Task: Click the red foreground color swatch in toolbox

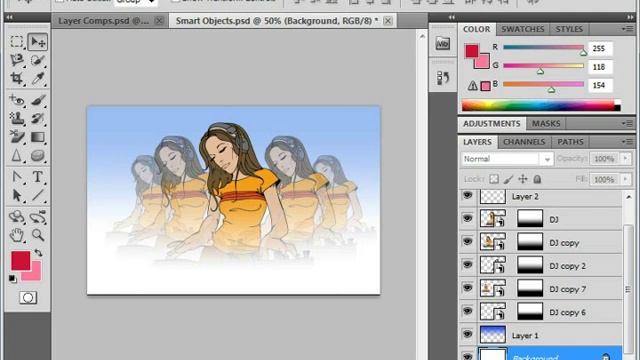Action: point(20,260)
